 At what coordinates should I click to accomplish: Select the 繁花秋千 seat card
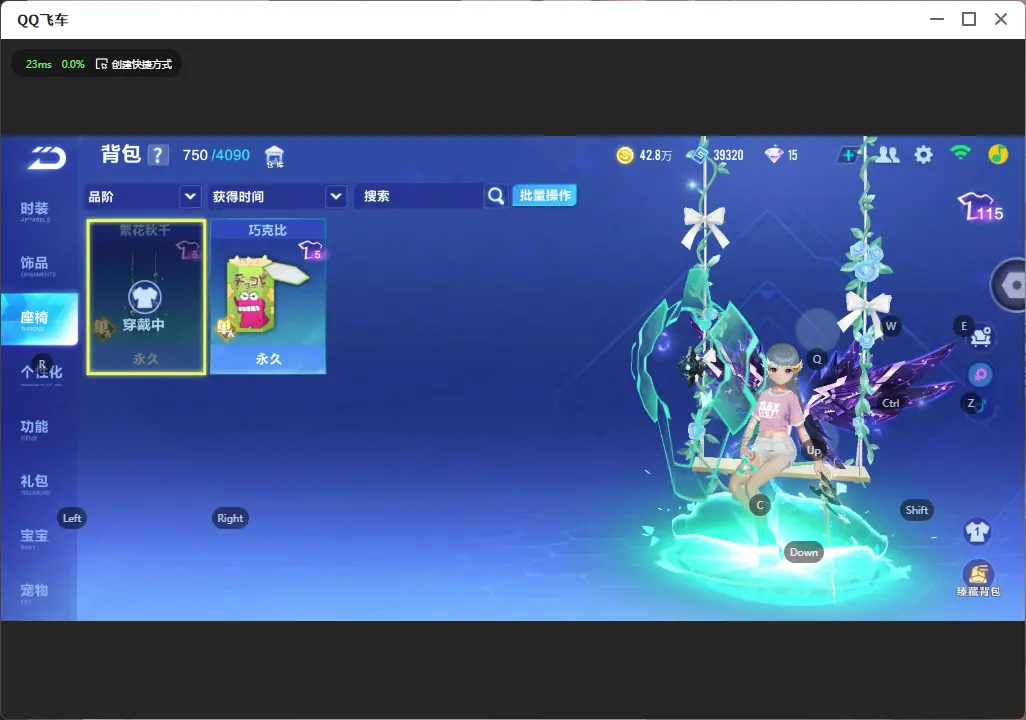pyautogui.click(x=146, y=297)
